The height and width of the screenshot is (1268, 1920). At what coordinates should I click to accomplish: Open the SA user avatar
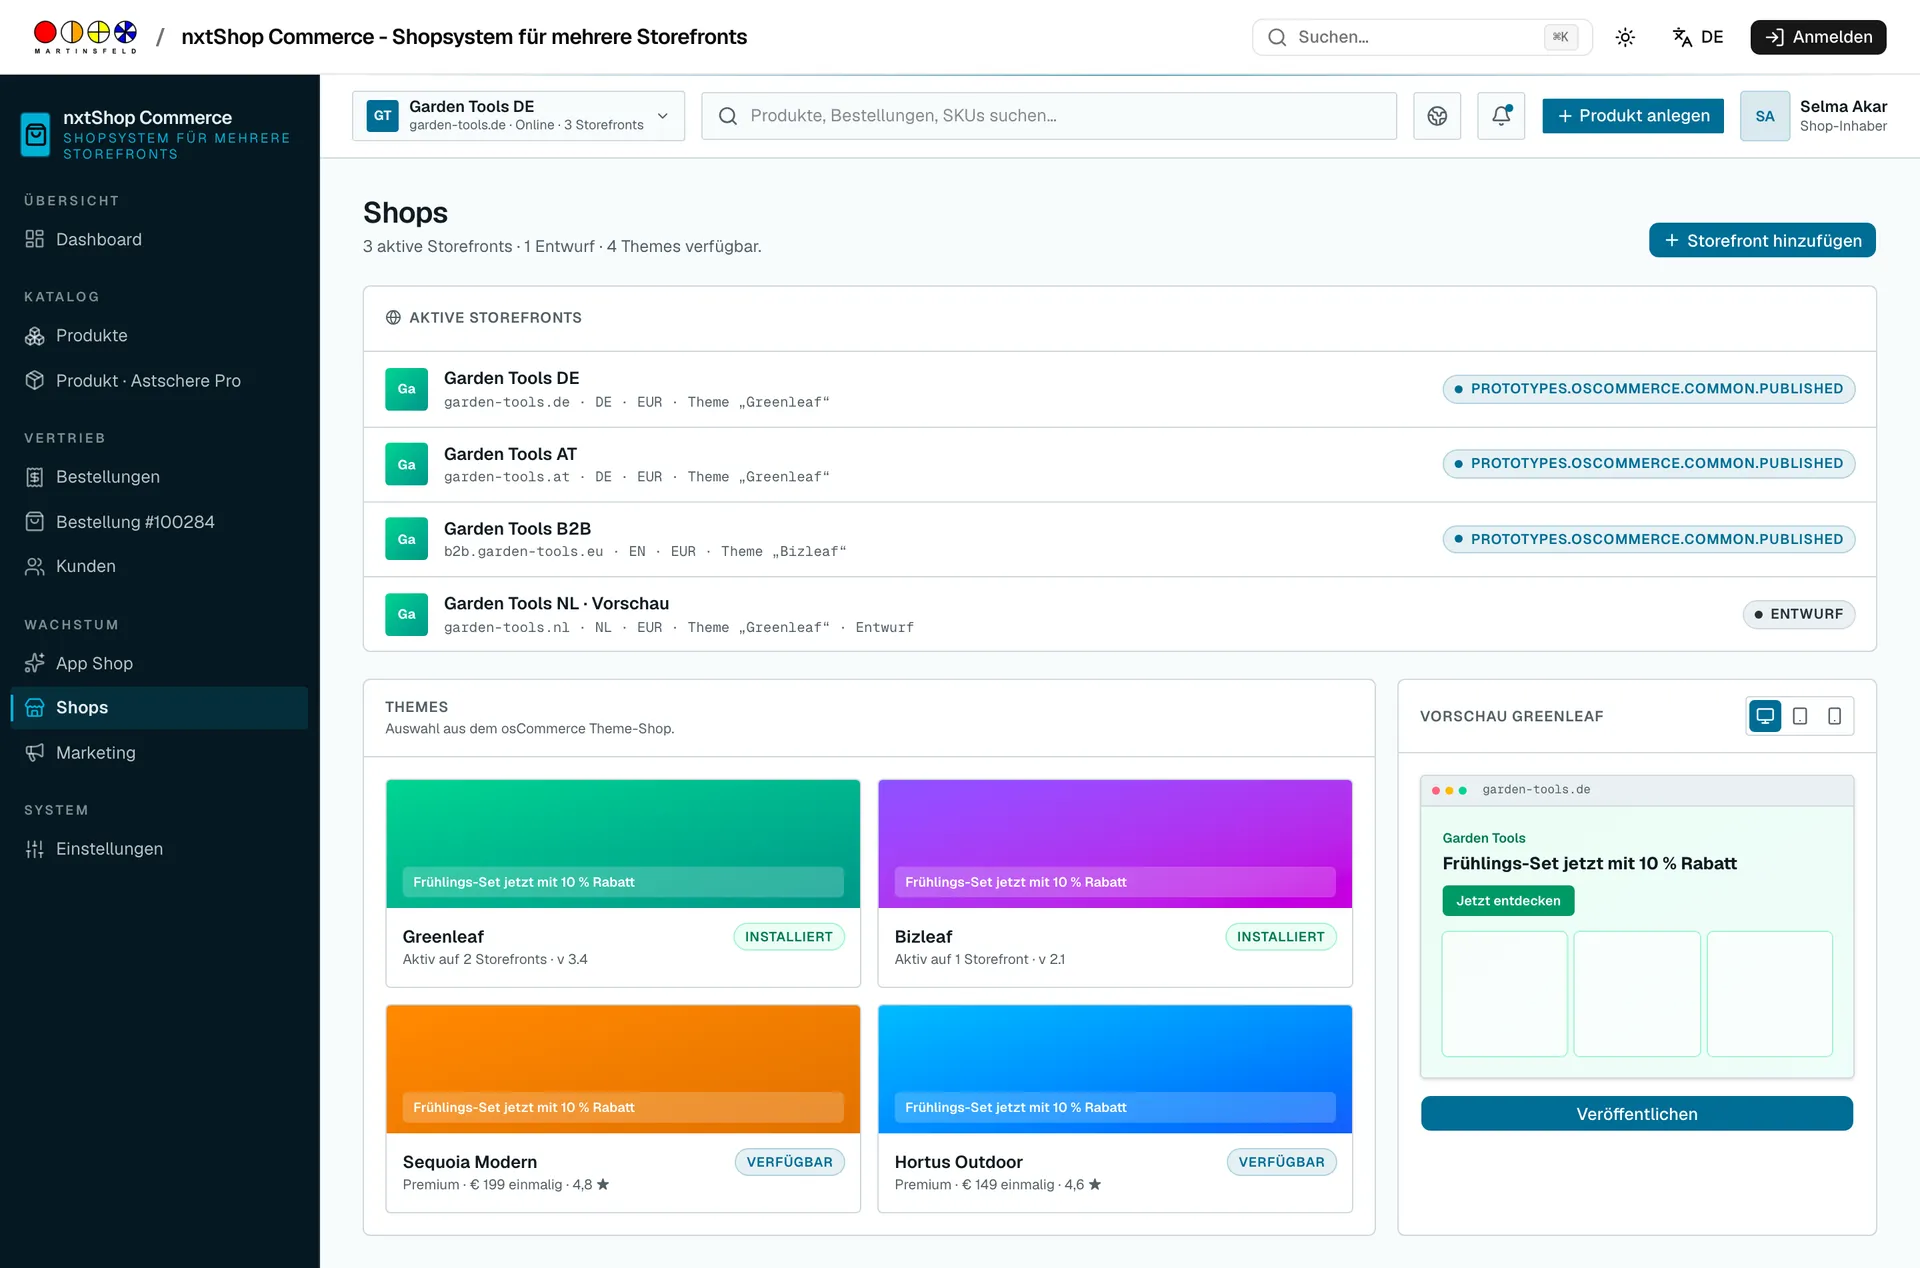click(x=1765, y=116)
